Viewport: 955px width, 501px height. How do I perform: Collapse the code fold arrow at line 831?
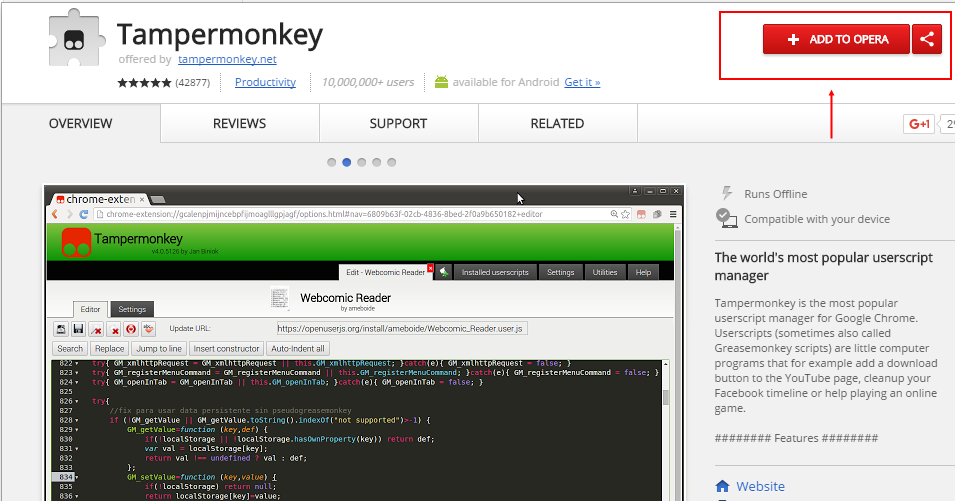point(77,449)
